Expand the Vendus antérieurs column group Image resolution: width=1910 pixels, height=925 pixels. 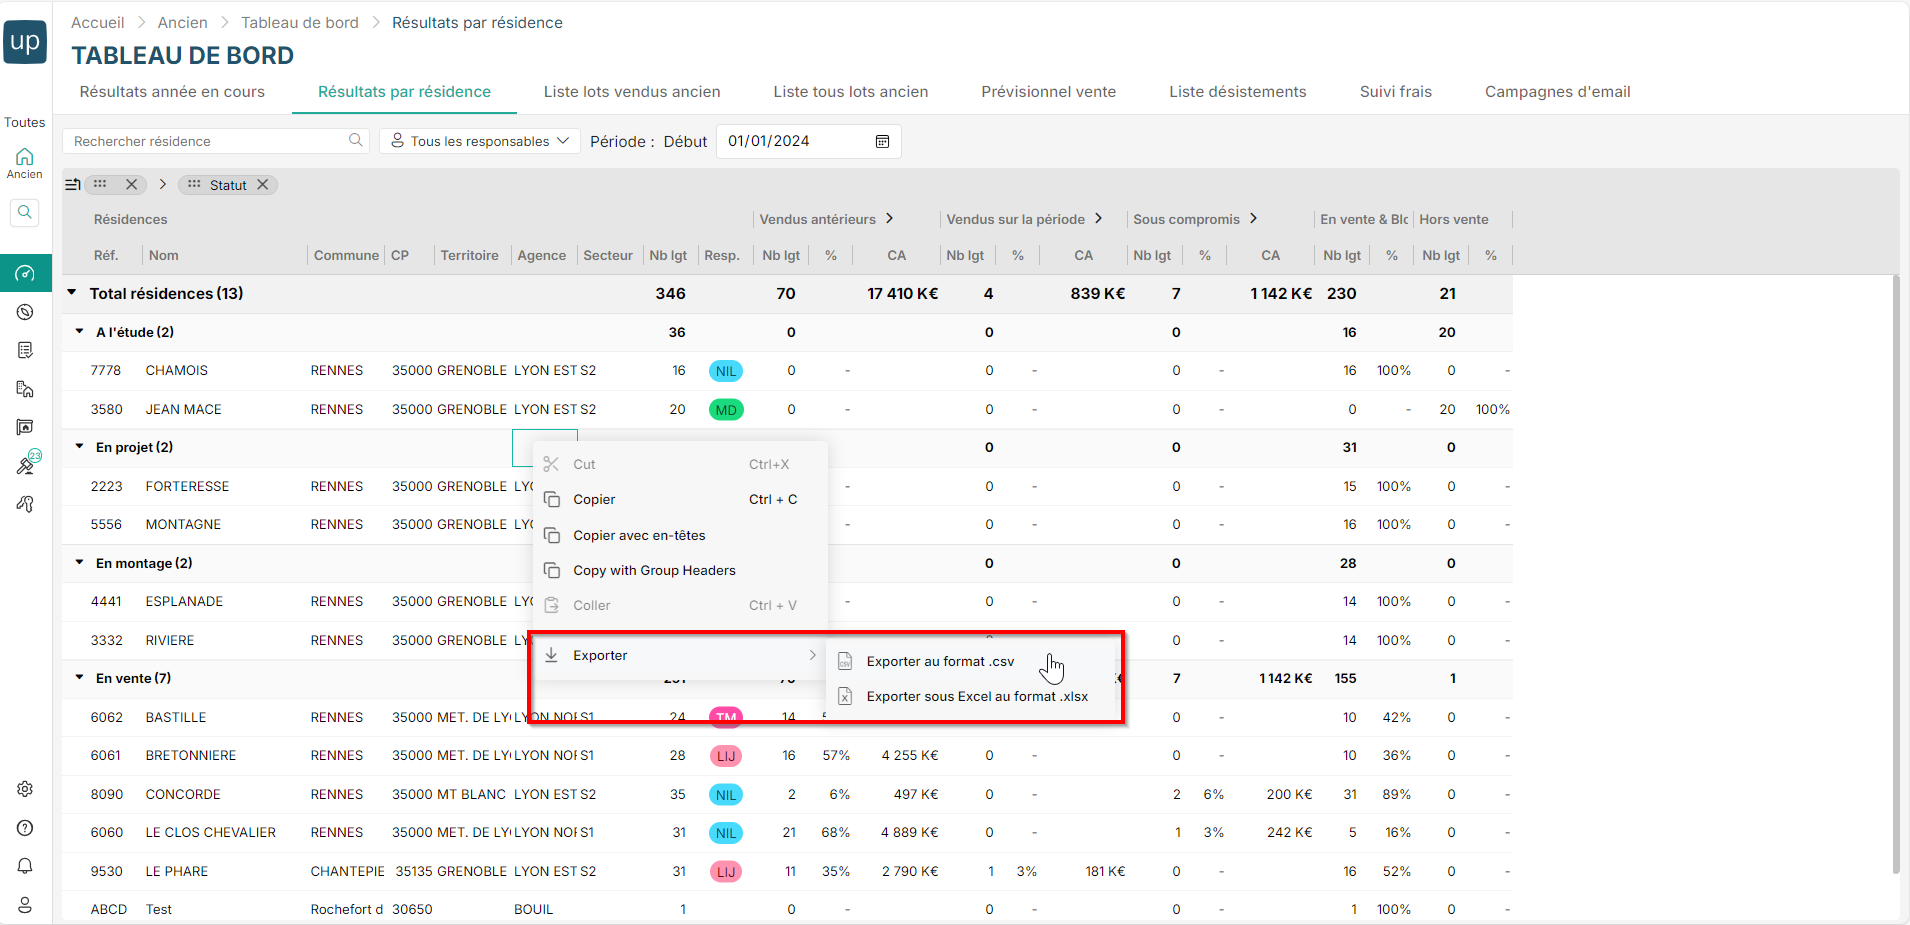889,219
